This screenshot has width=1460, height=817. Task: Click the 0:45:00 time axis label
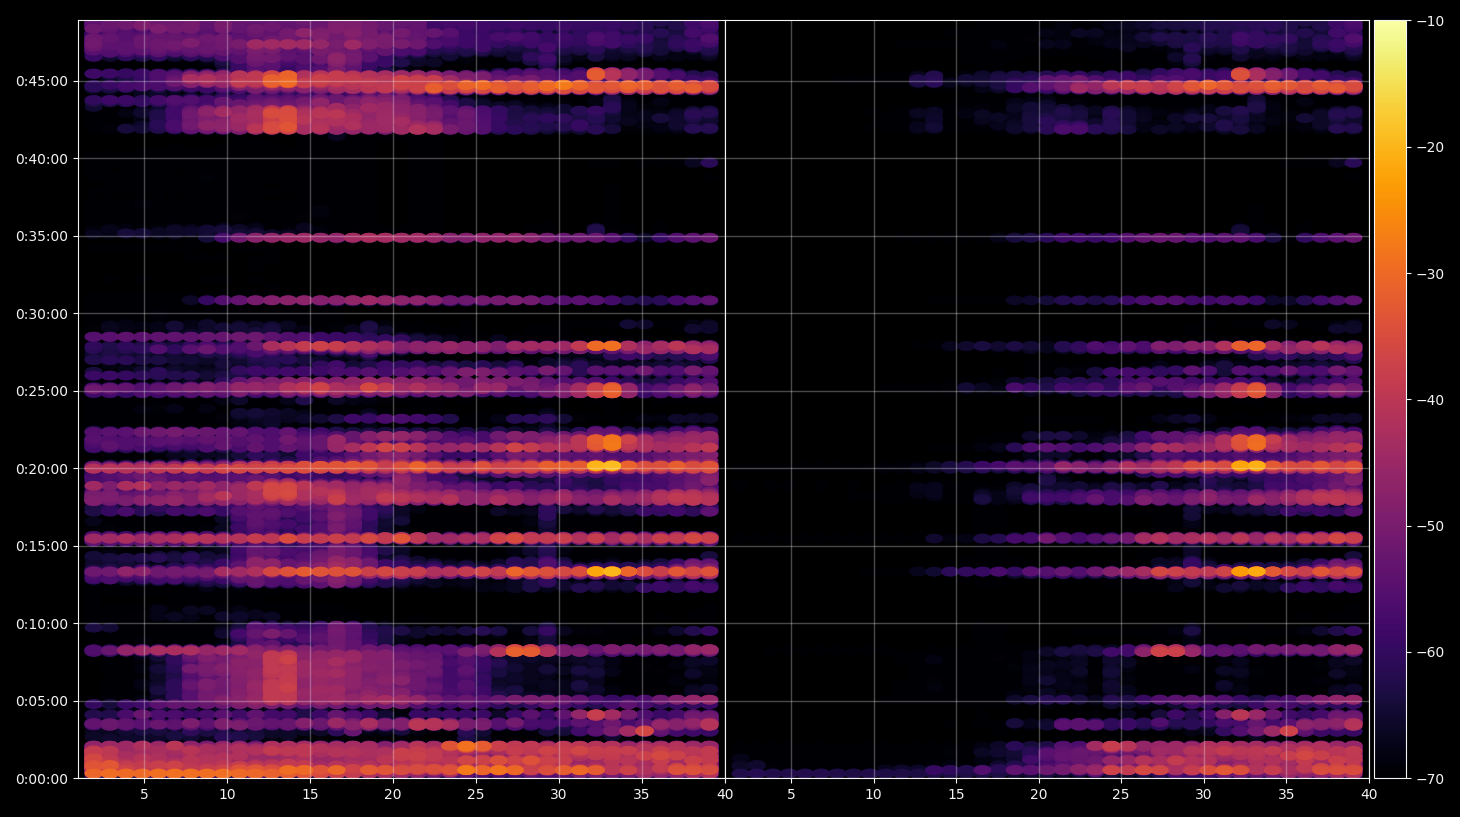[x=42, y=82]
